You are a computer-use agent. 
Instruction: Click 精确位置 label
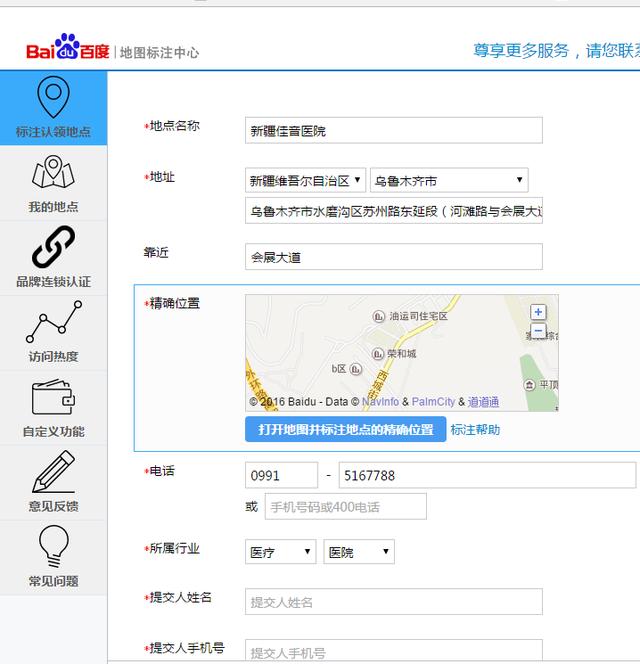pos(175,303)
